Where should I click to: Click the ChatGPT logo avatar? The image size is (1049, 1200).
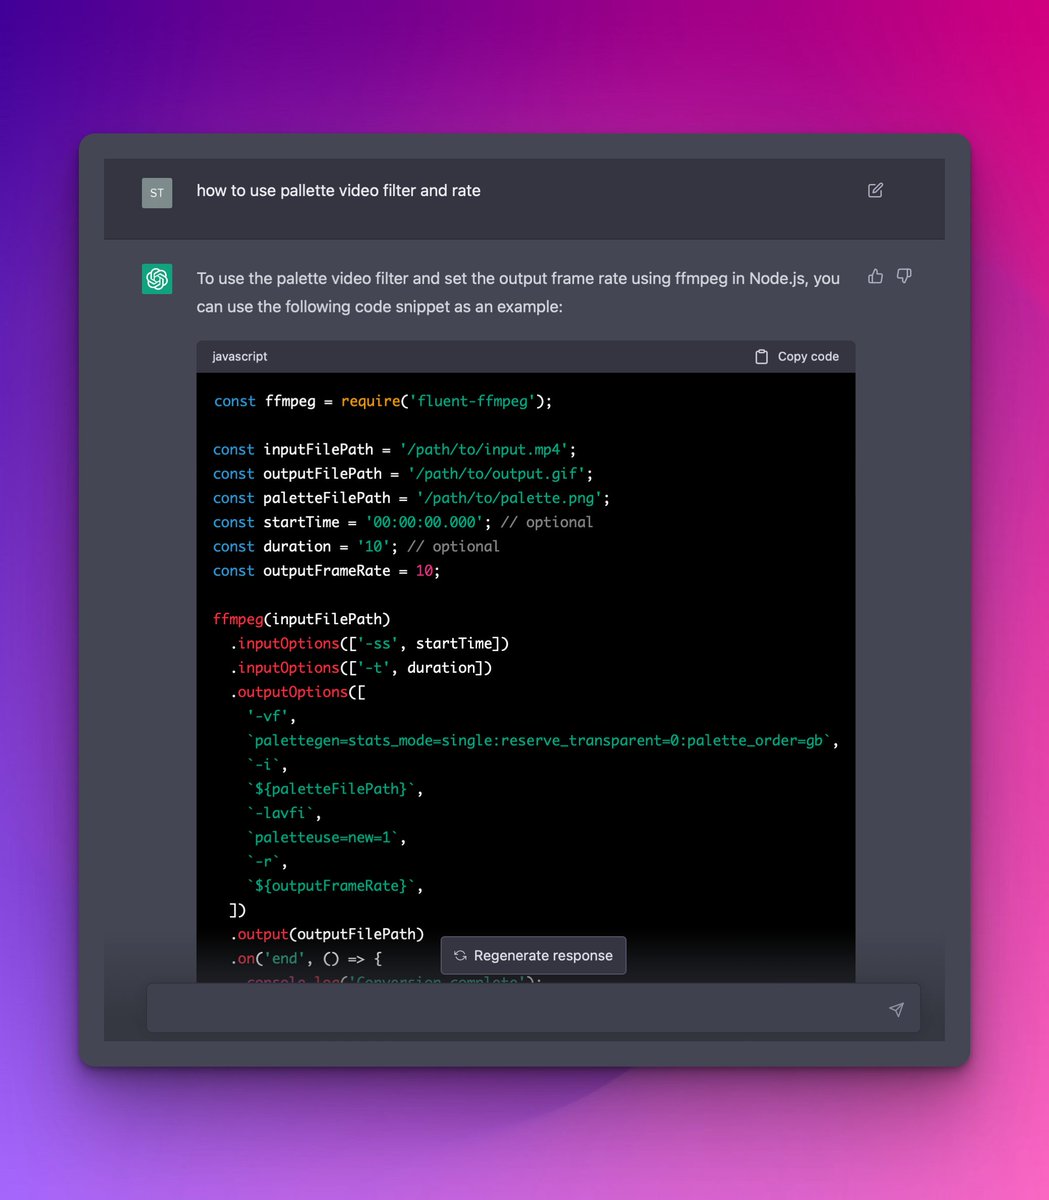tap(156, 278)
